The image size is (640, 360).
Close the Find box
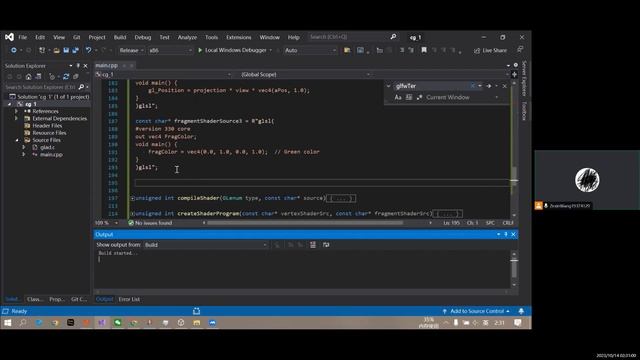pos(504,86)
